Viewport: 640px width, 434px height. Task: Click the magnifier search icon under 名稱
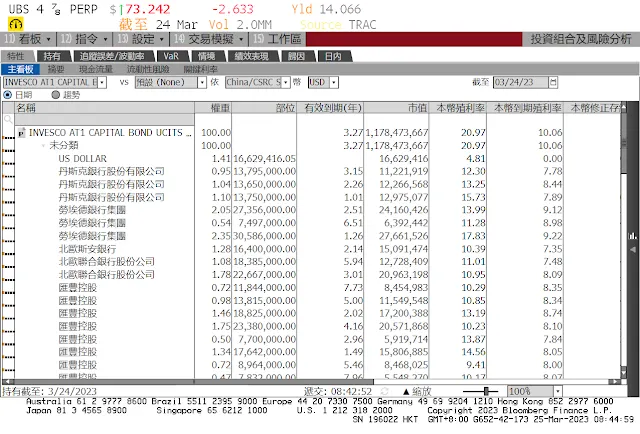(8, 120)
